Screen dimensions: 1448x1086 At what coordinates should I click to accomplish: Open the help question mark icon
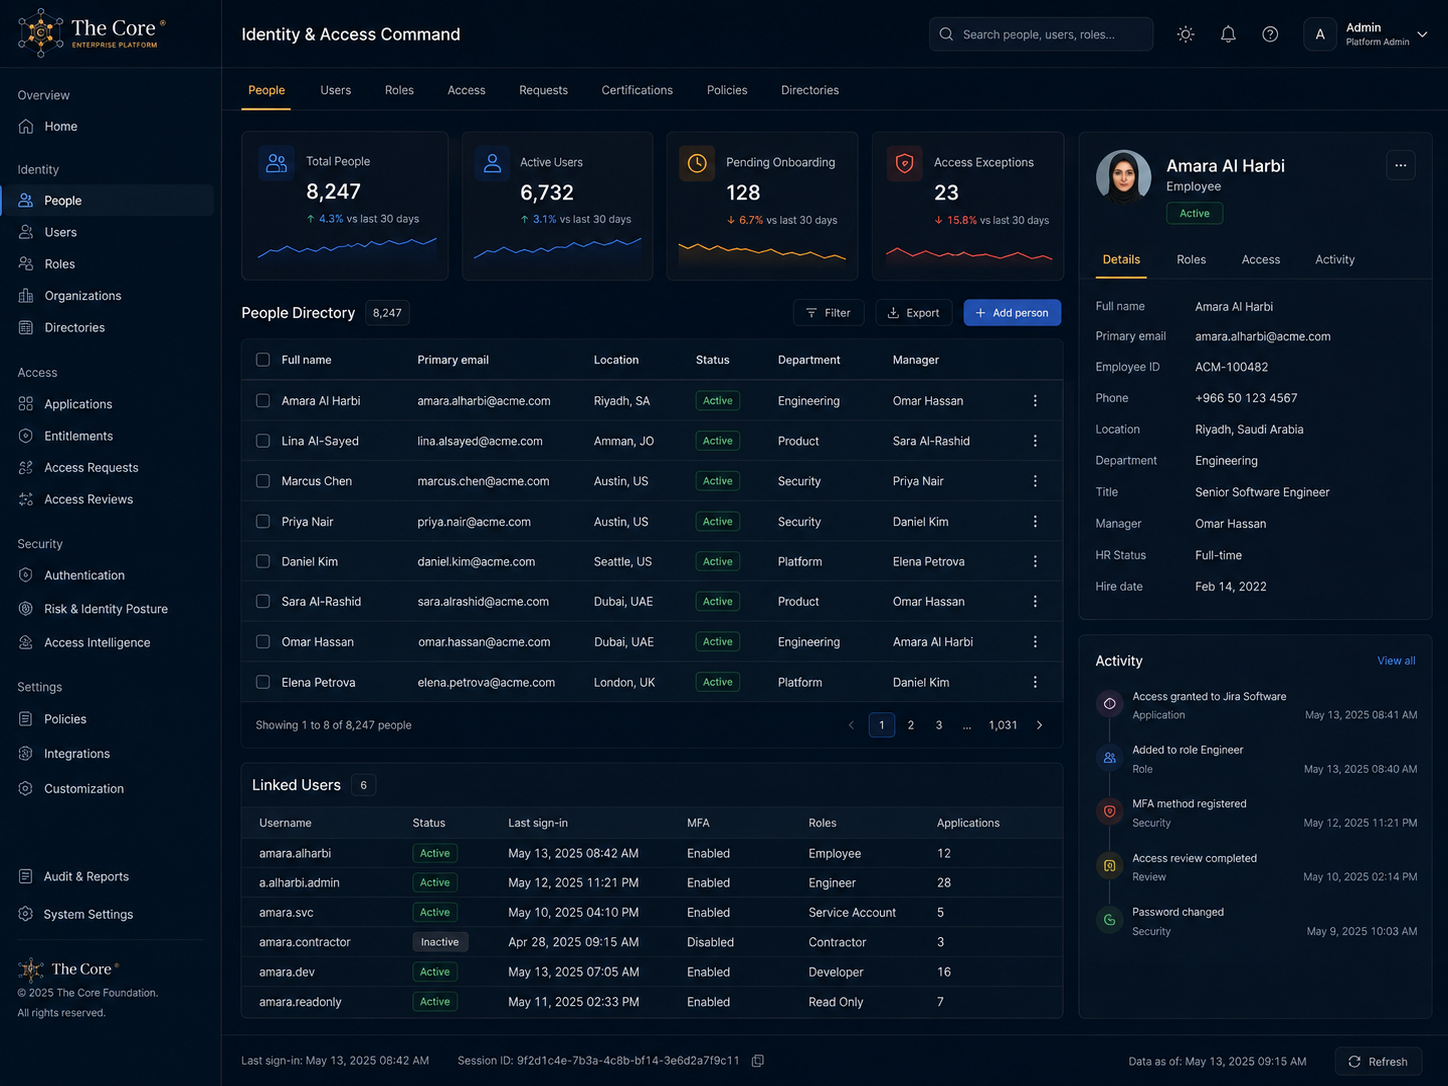coord(1270,34)
